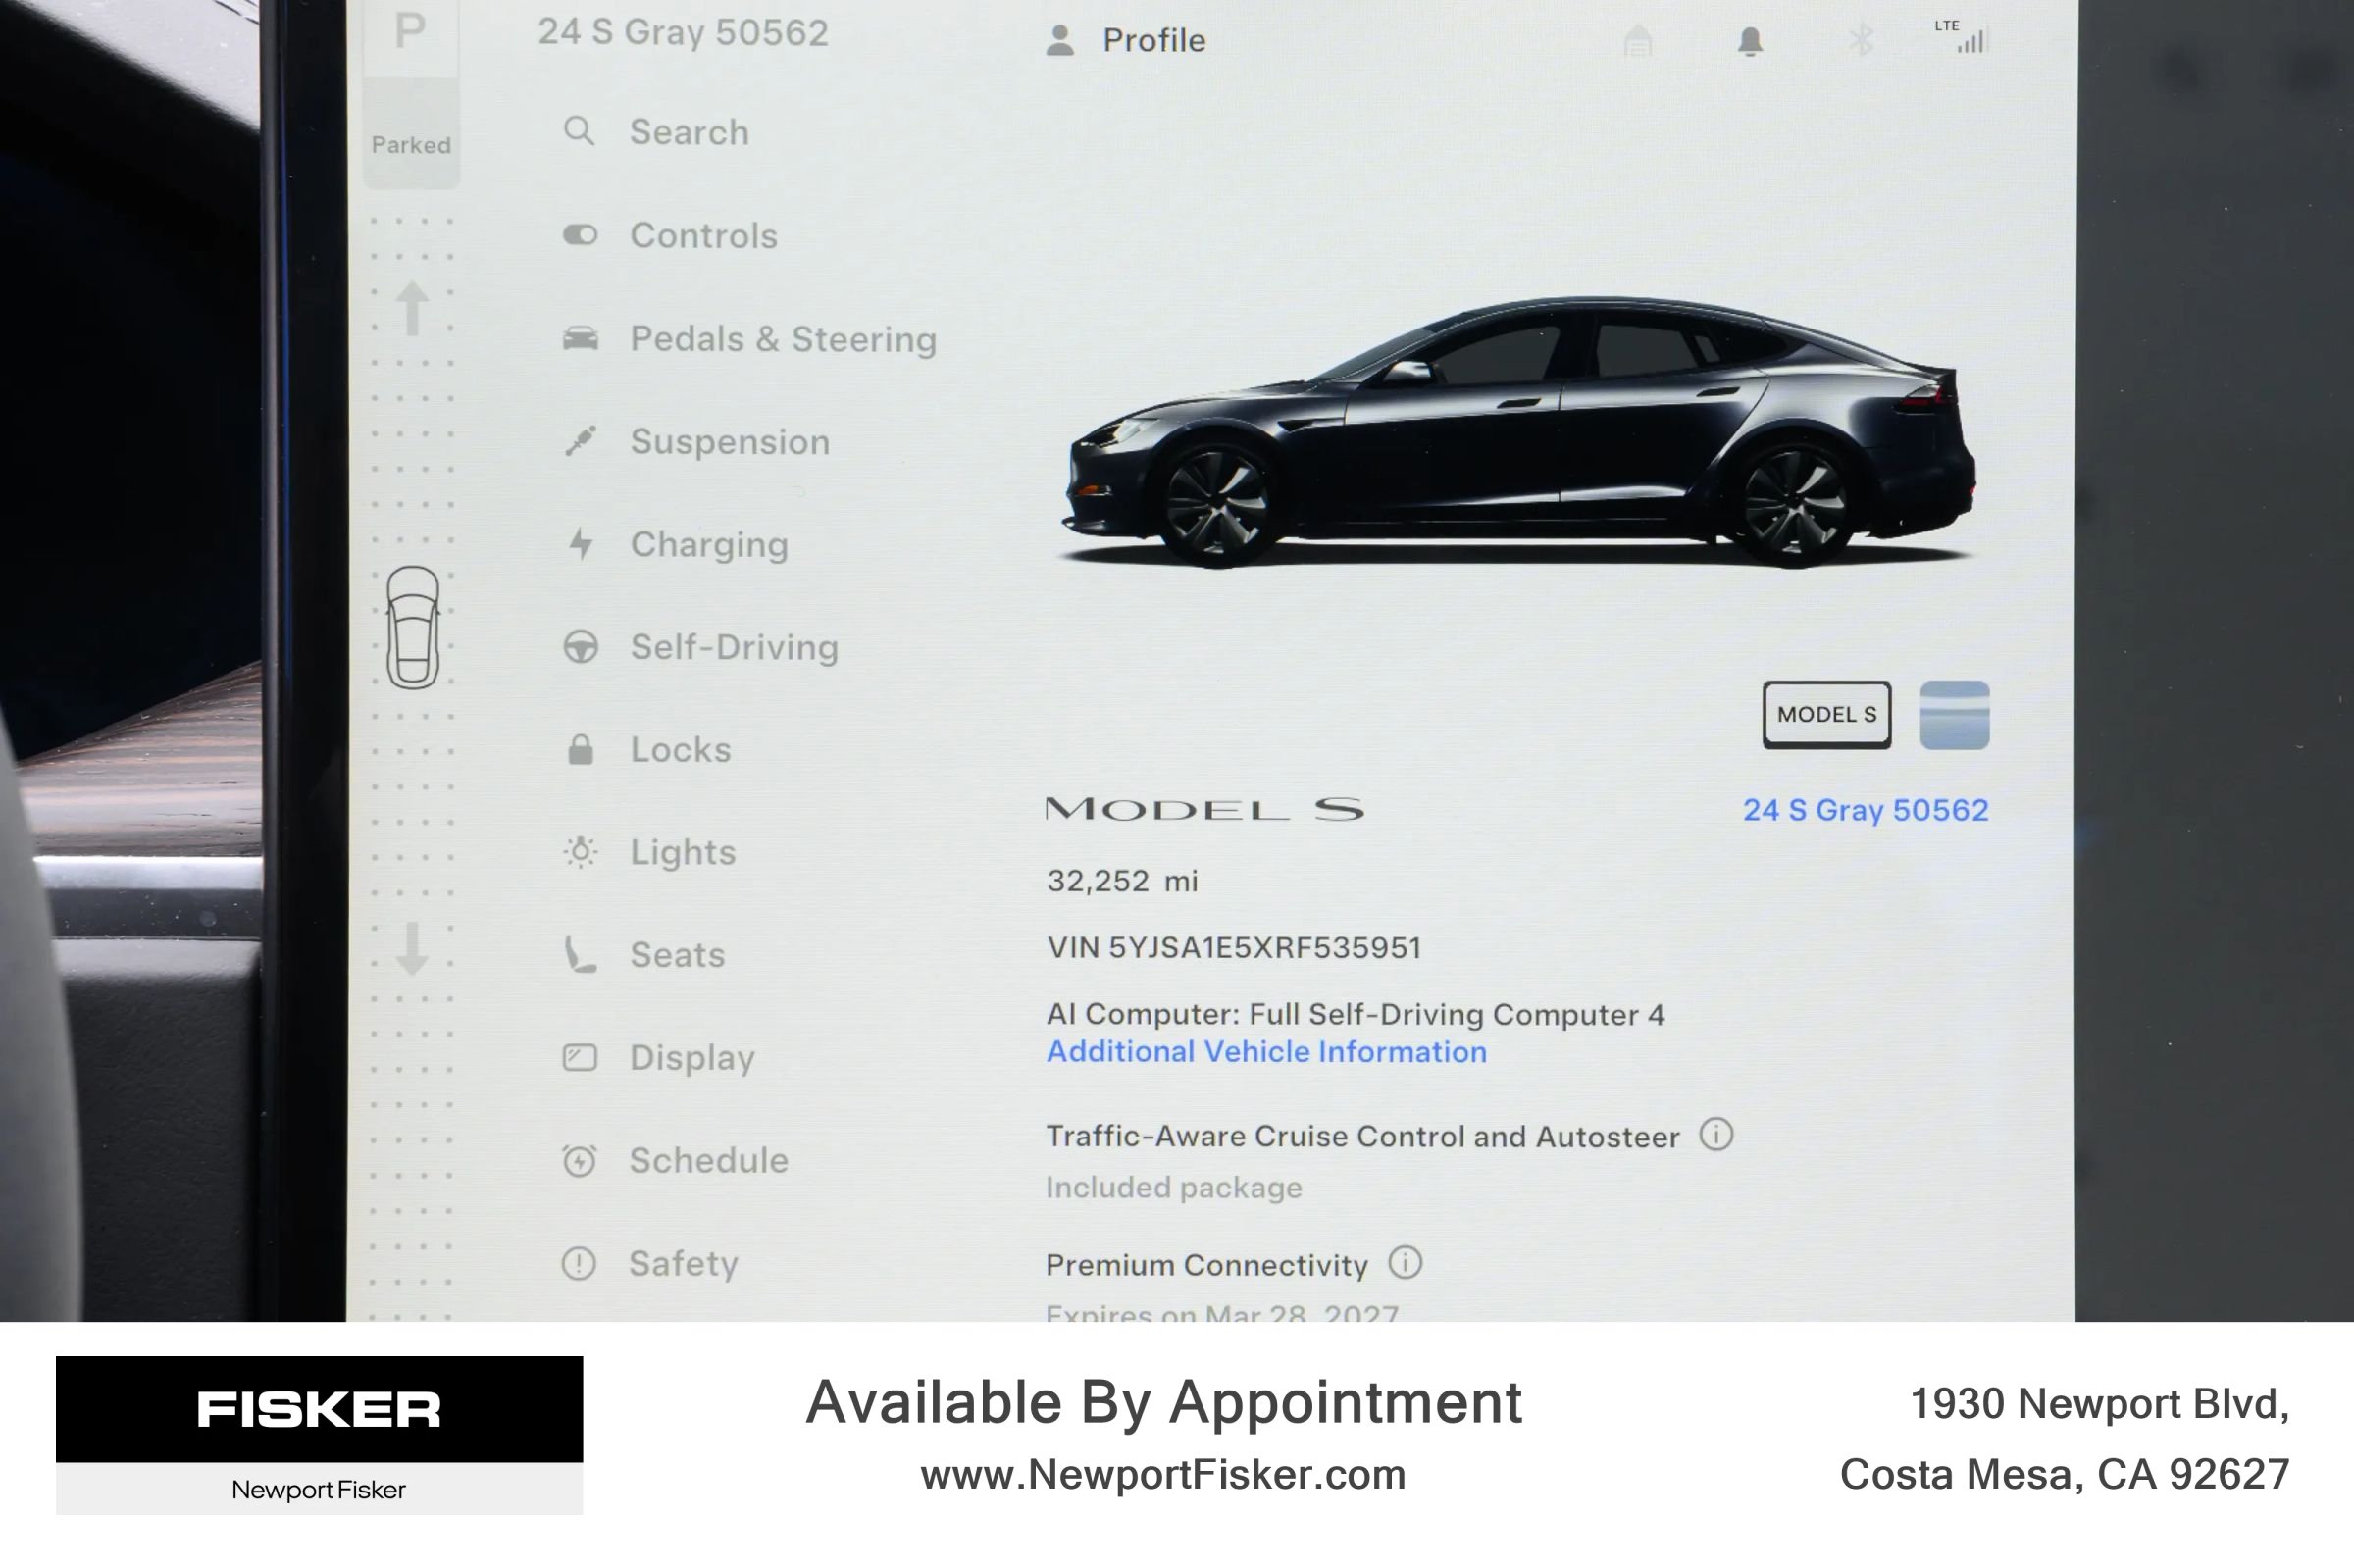Screen dimensions: 2354x1568
Task: Tap the up arrow on gear strip
Action: pyautogui.click(x=412, y=308)
